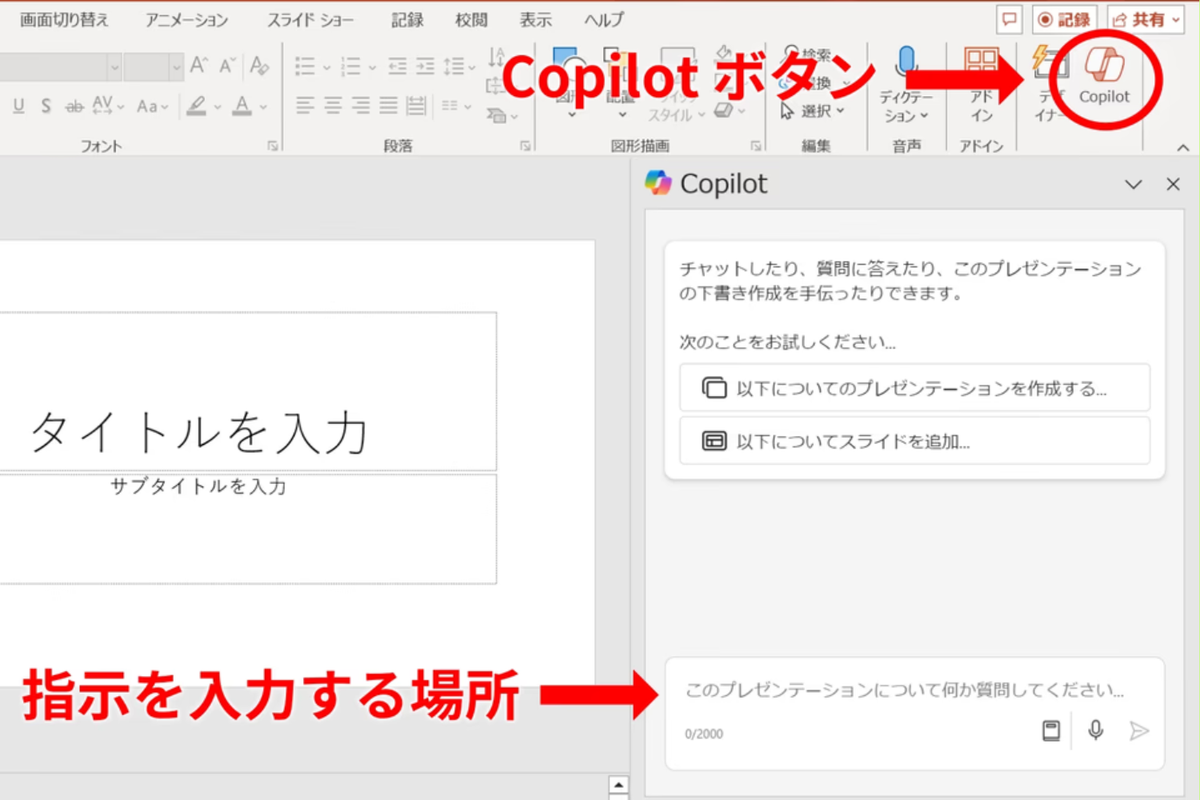Click the 記録 (Record) button
1200x800 pixels.
1064,18
